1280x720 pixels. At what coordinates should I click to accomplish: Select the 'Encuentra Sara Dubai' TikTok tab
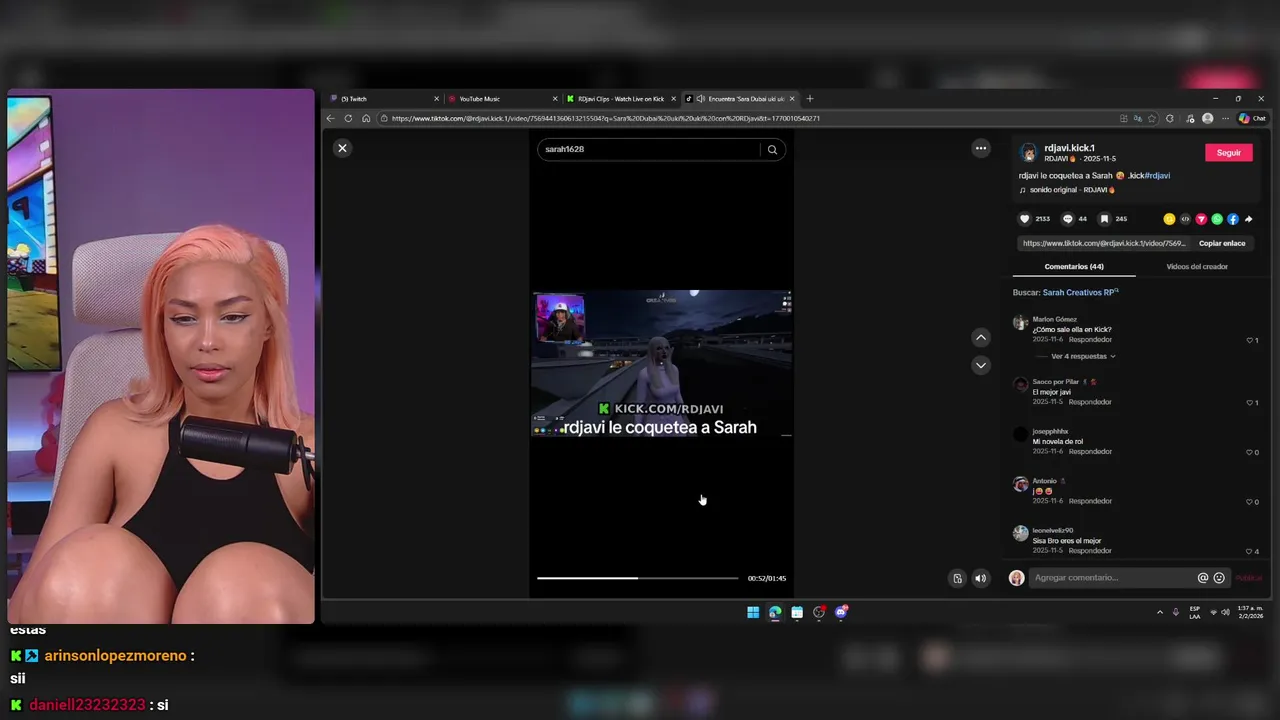[739, 99]
